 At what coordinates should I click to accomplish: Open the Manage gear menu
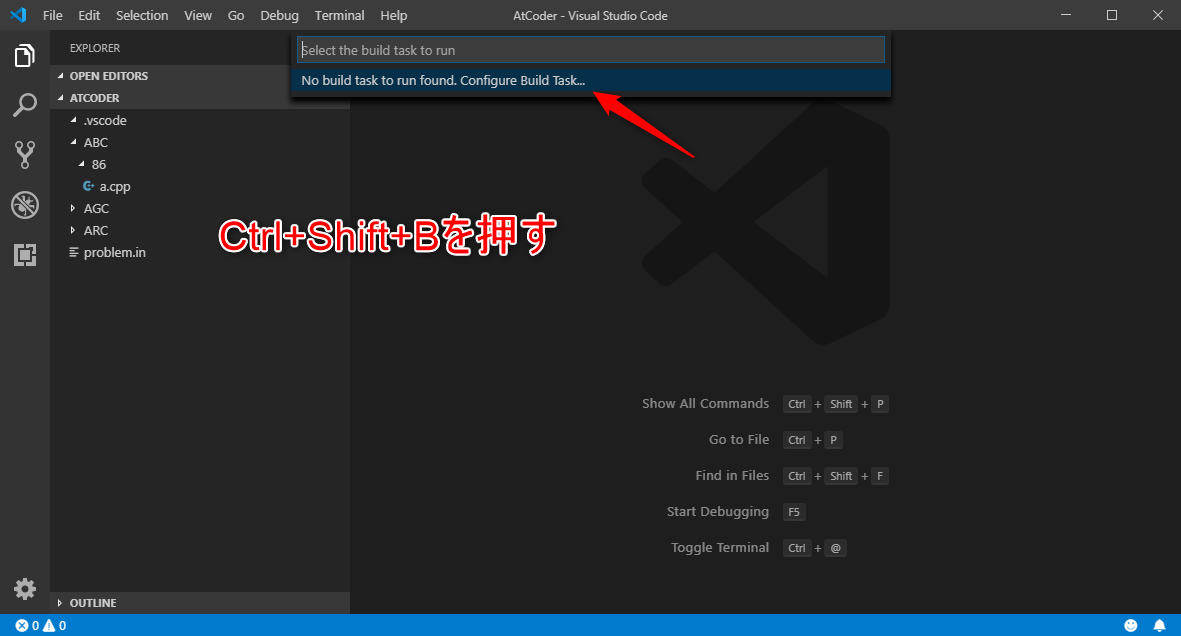click(x=24, y=589)
